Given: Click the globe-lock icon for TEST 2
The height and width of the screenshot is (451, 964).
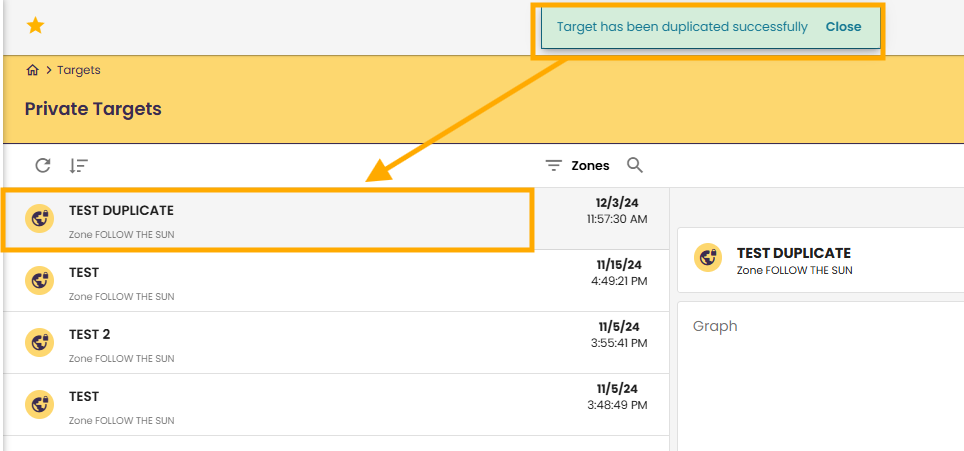Looking at the screenshot, I should coord(39,343).
